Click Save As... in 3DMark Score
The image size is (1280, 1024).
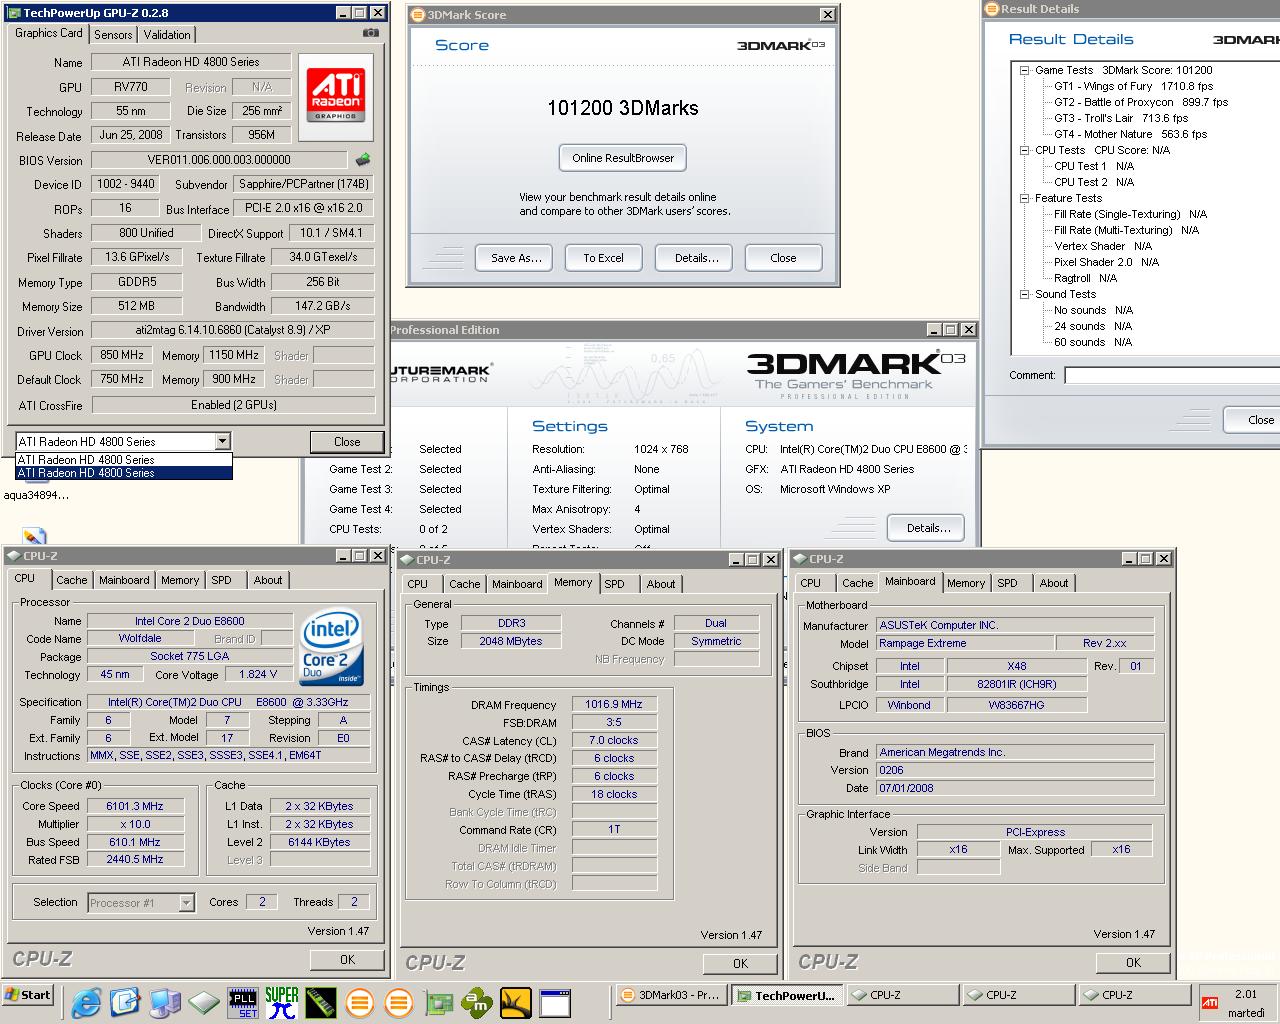click(x=516, y=258)
